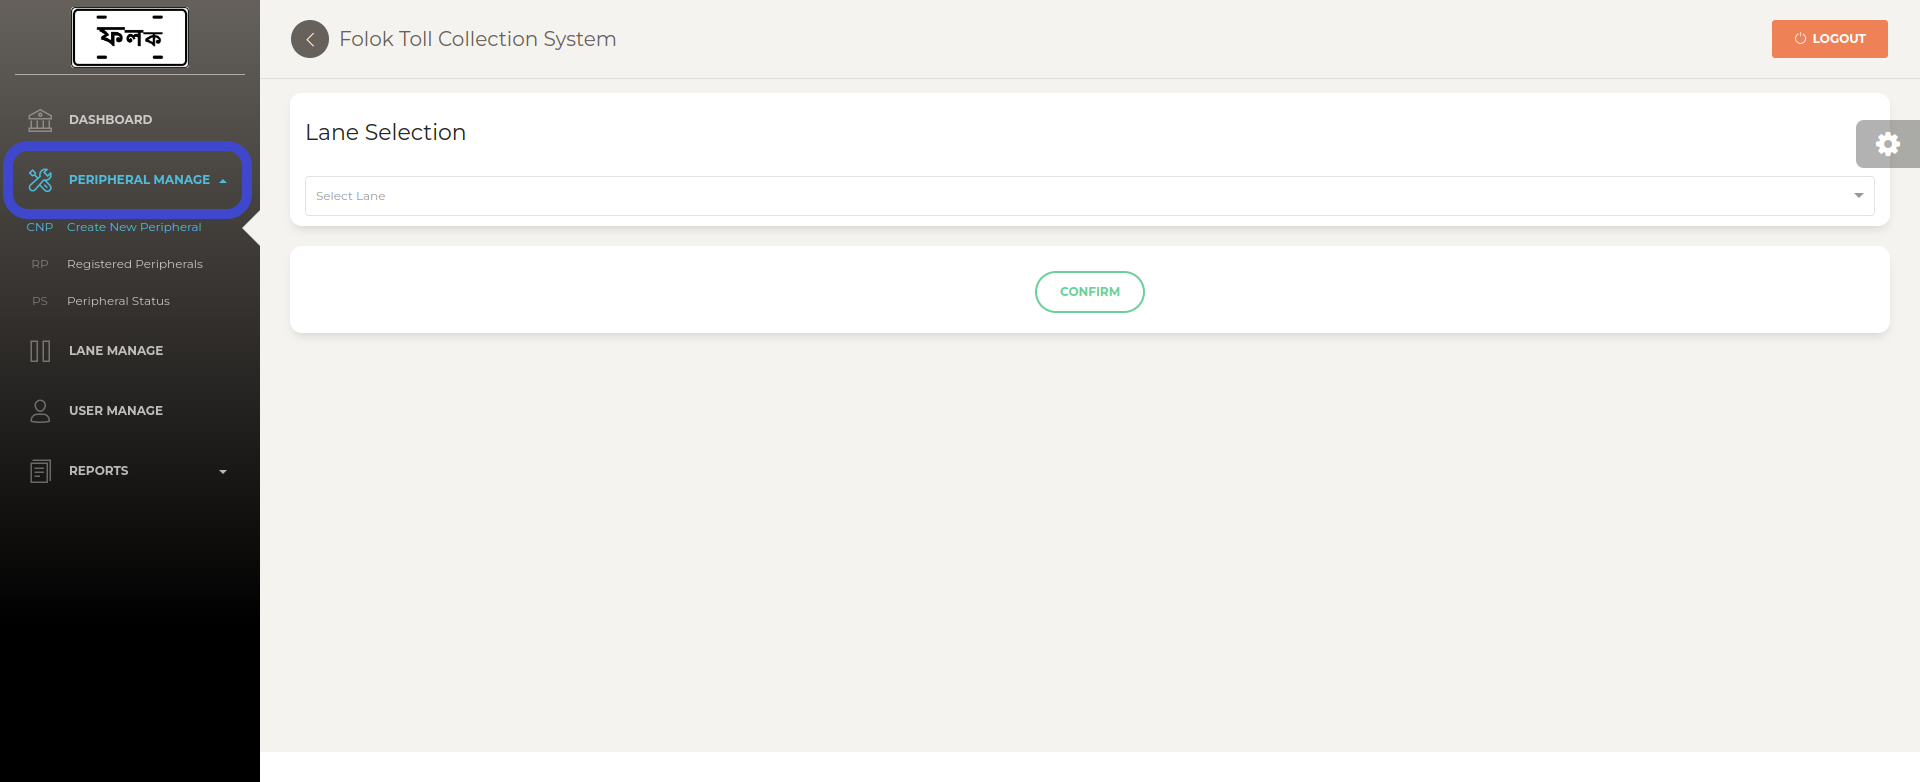Click the Select Lane input field
The image size is (1920, 782).
[1090, 196]
